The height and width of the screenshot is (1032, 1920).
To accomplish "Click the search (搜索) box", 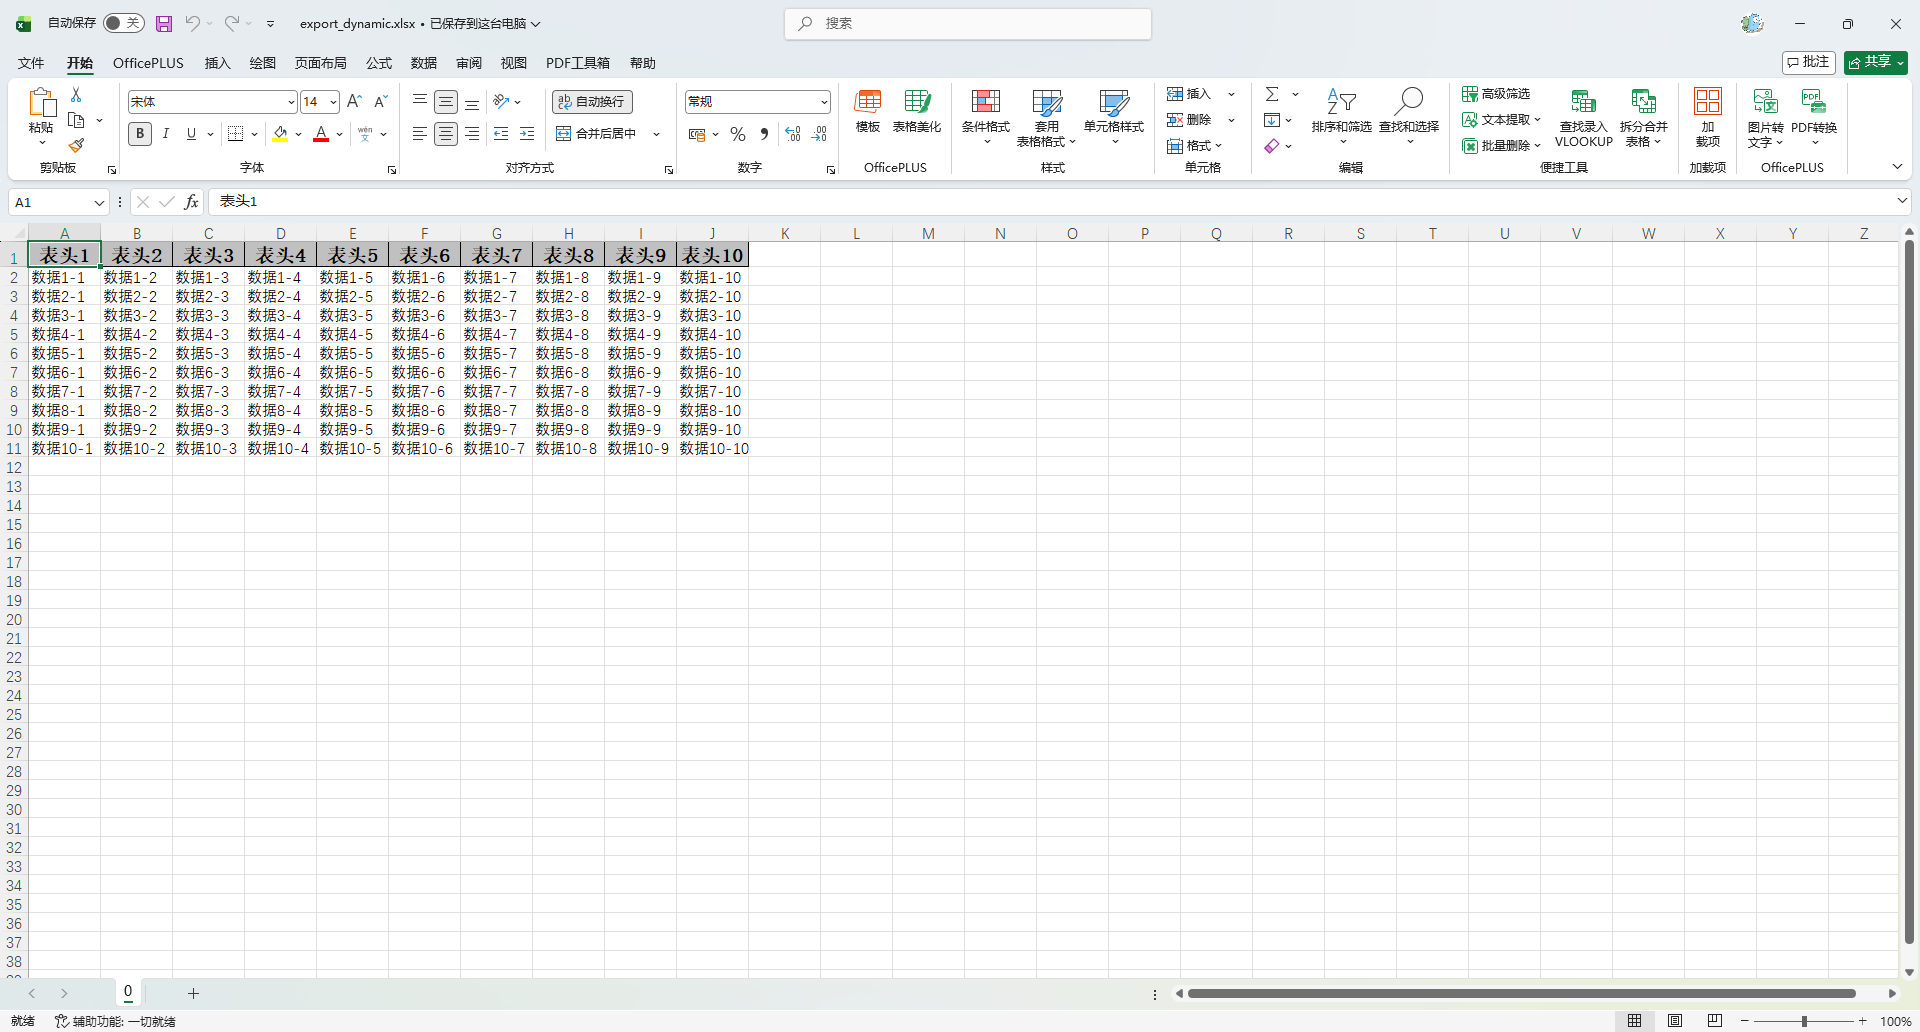I will (x=968, y=23).
